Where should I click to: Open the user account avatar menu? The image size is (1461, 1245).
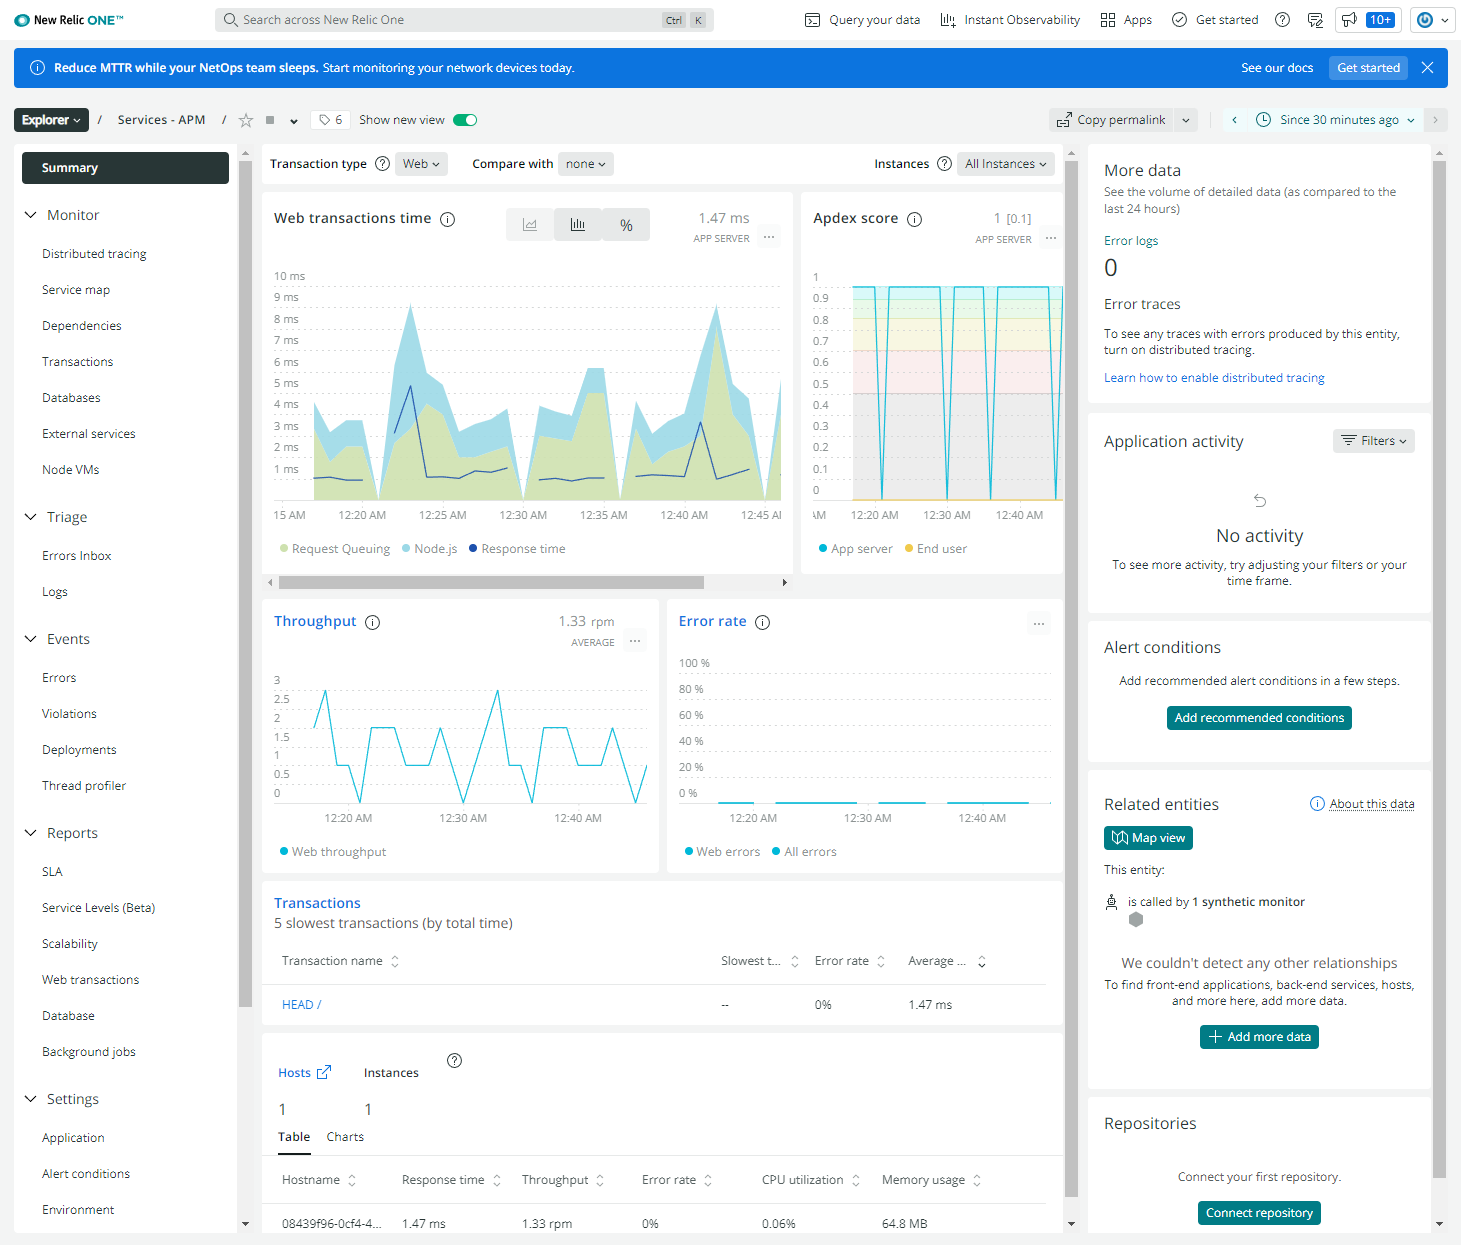point(1433,20)
